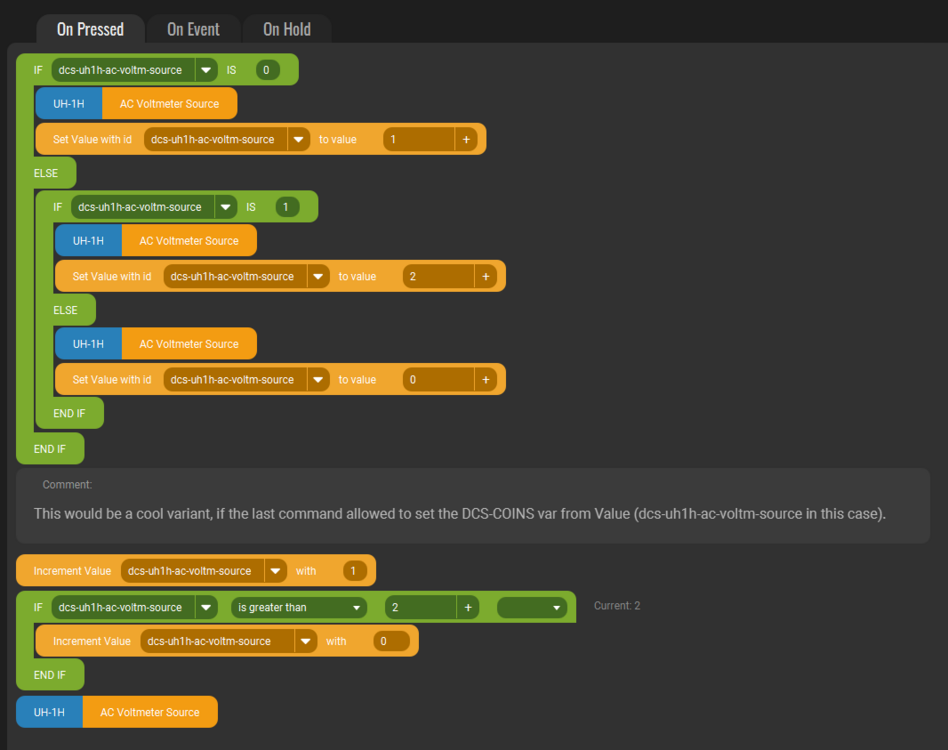Image resolution: width=948 pixels, height=750 pixels.
Task: Click the comment text about DCS-COINS var
Action: point(460,513)
